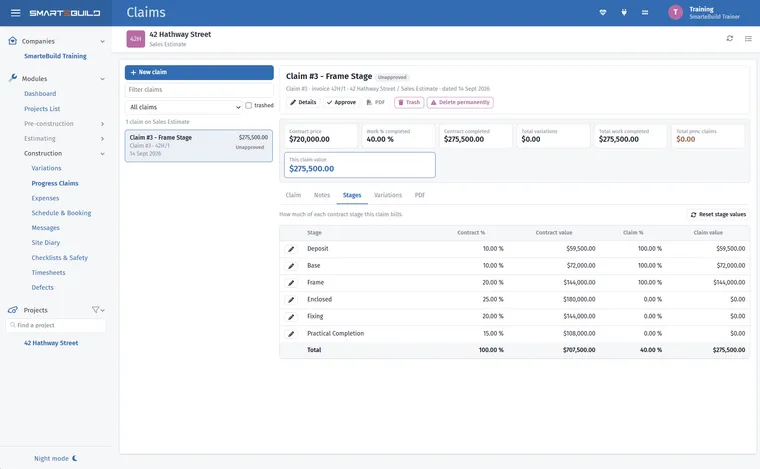Collapse the Companies section chevron
The width and height of the screenshot is (760, 469).
(x=102, y=42)
